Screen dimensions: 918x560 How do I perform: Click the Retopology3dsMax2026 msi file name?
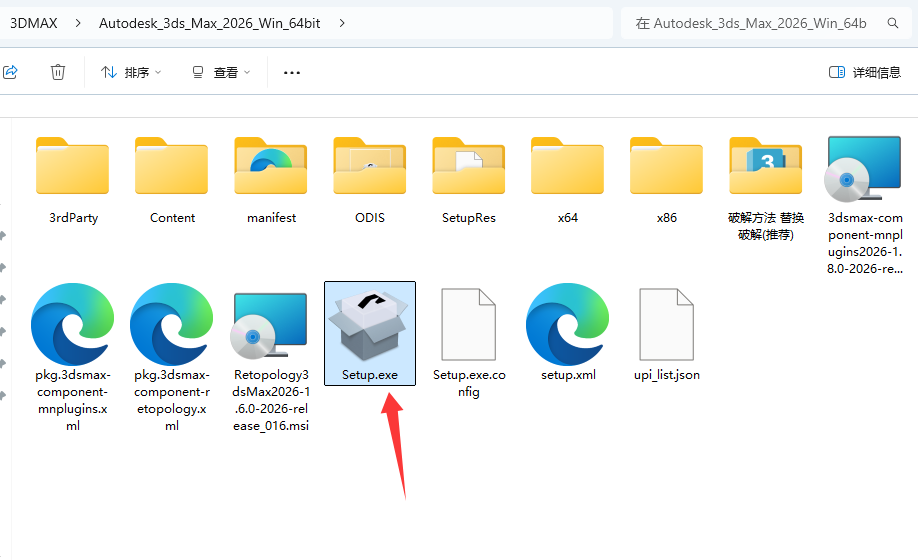click(270, 400)
